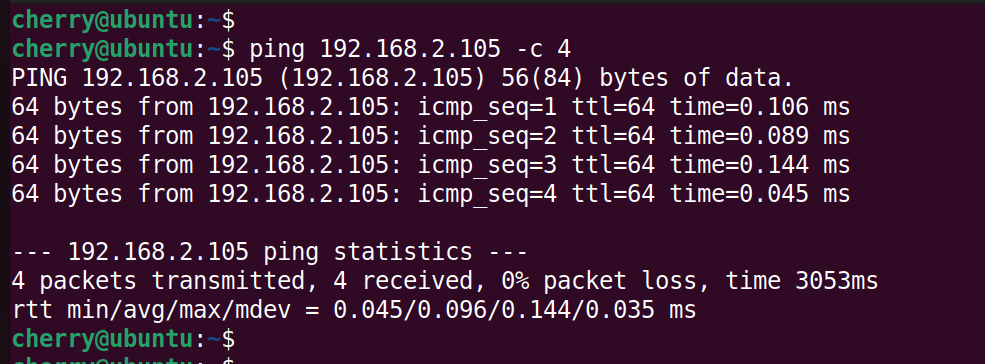Click icmp_seq=3 in the third reply
The image size is (985, 364).
point(487,165)
